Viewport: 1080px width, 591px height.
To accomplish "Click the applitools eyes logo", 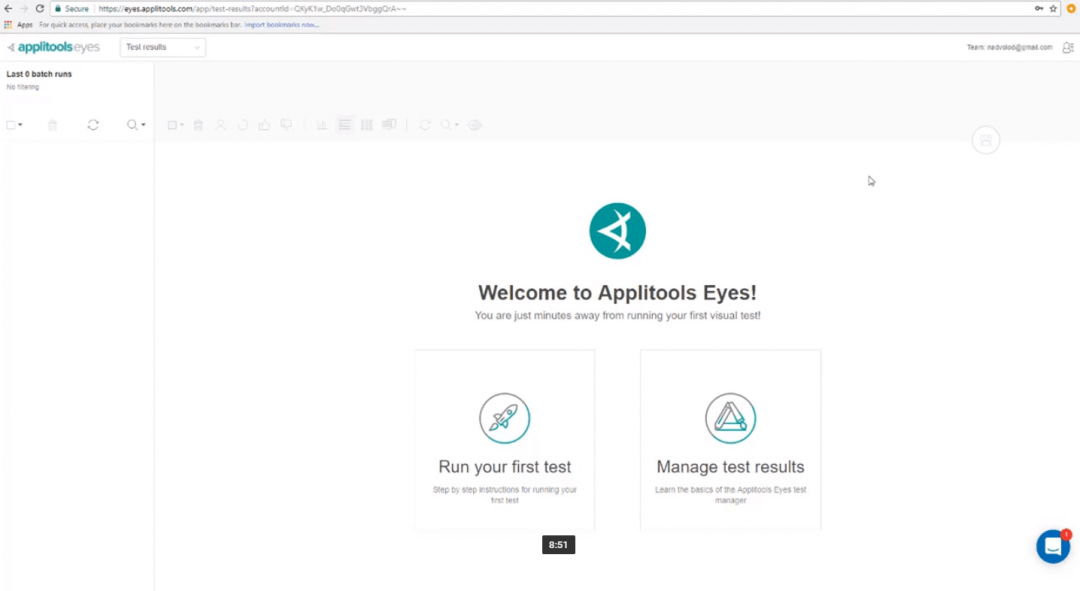I will tap(54, 46).
